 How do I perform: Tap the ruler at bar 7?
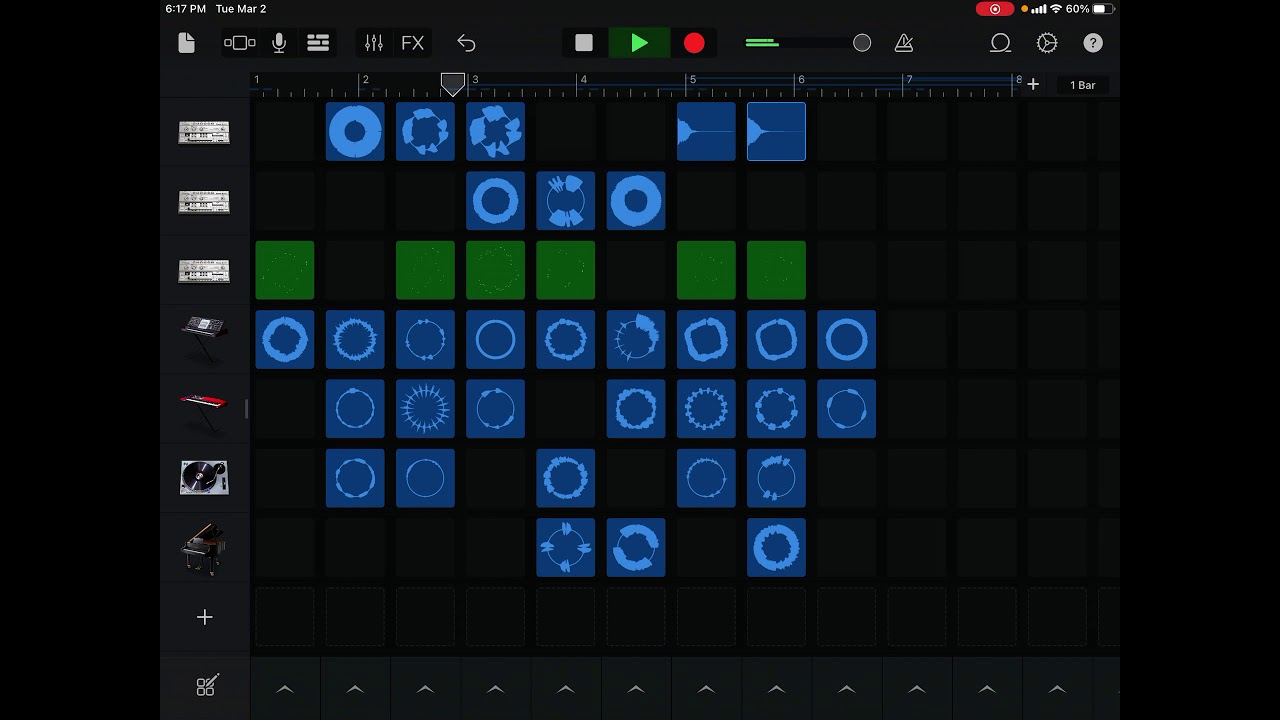[x=909, y=80]
